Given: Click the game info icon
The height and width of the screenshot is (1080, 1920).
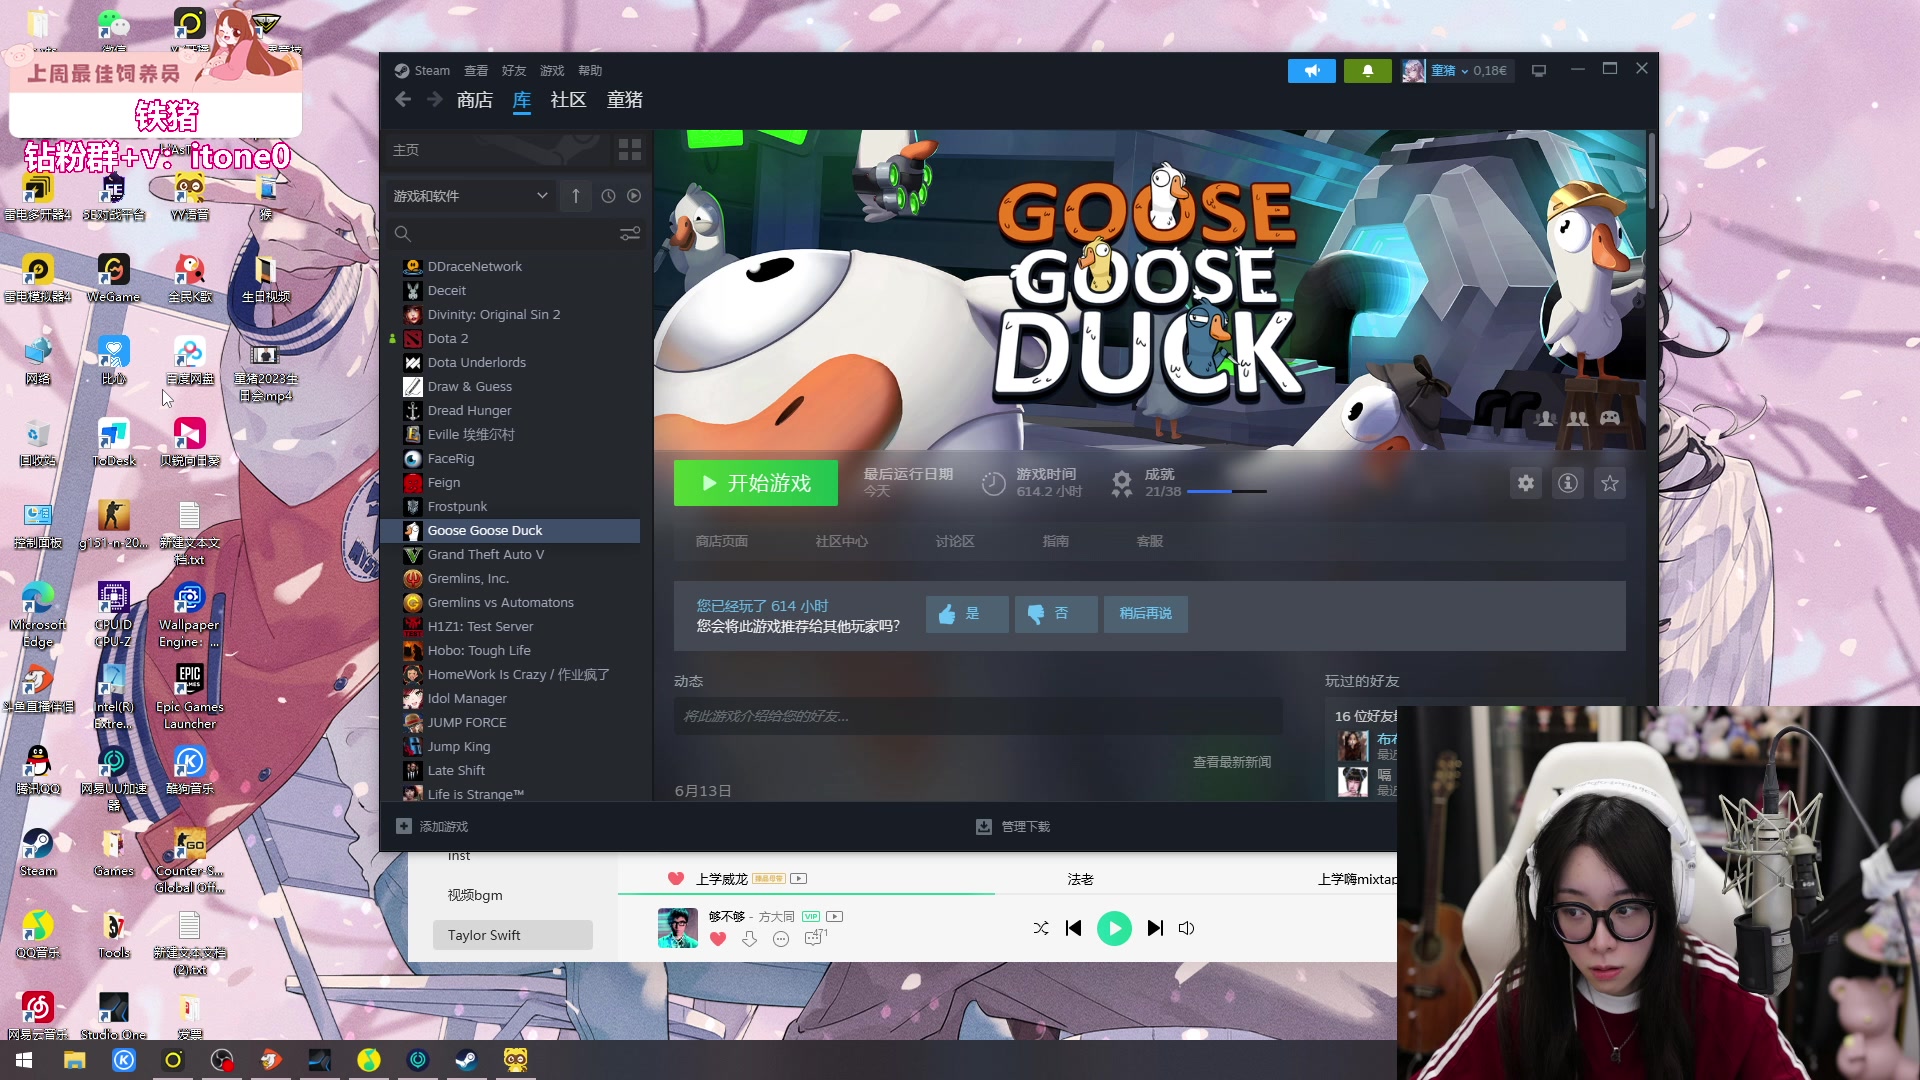Looking at the screenshot, I should click(1567, 484).
